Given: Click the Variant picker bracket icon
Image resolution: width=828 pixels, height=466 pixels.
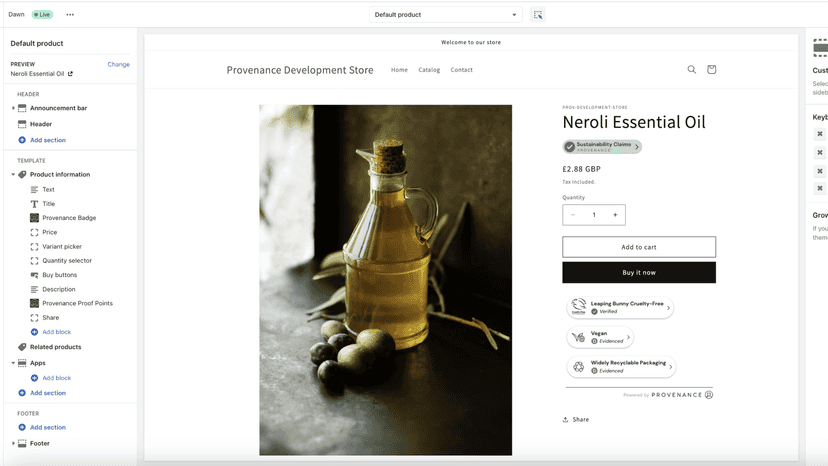Looking at the screenshot, I should point(34,247).
